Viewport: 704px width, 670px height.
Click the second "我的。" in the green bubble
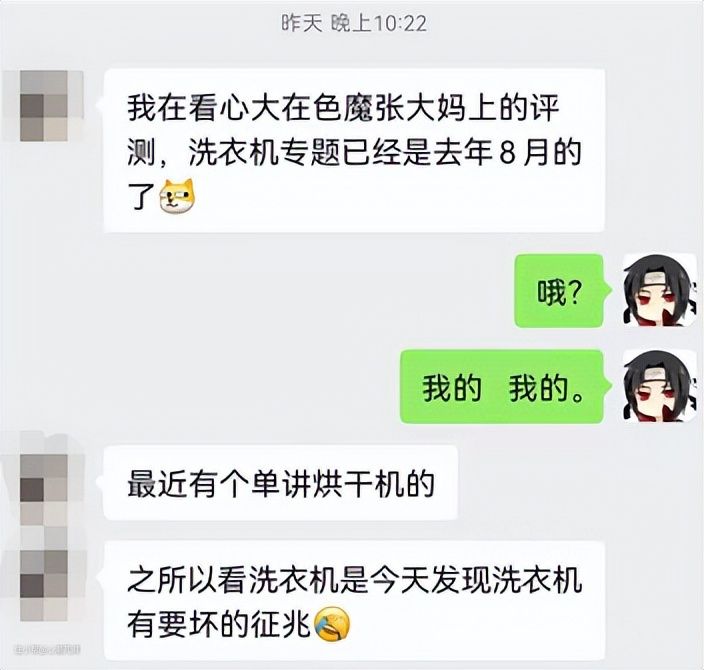point(546,388)
